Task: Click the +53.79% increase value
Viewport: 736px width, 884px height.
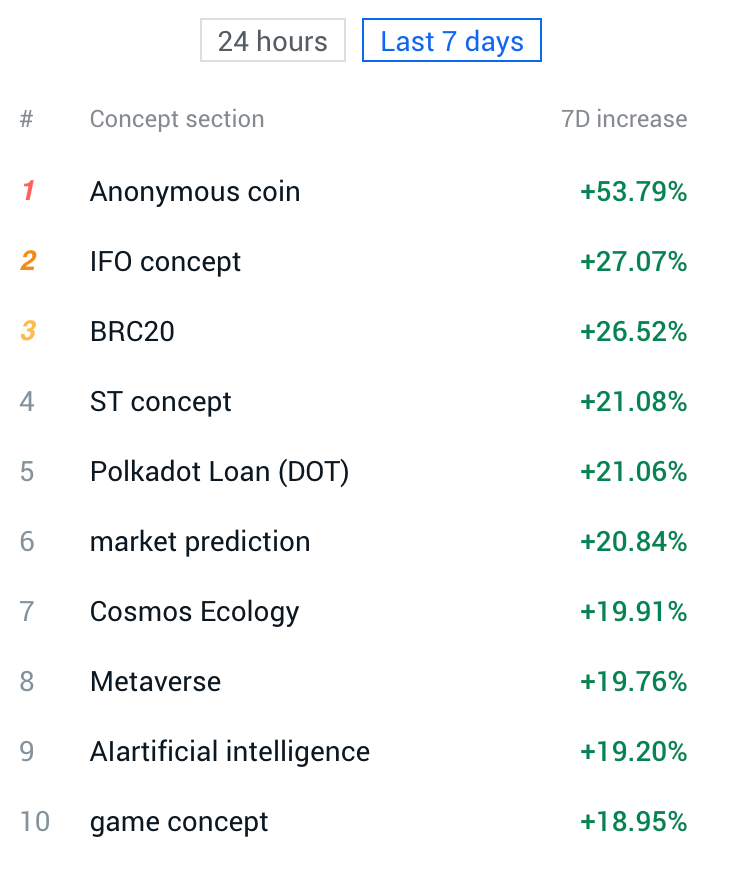Action: coord(633,192)
